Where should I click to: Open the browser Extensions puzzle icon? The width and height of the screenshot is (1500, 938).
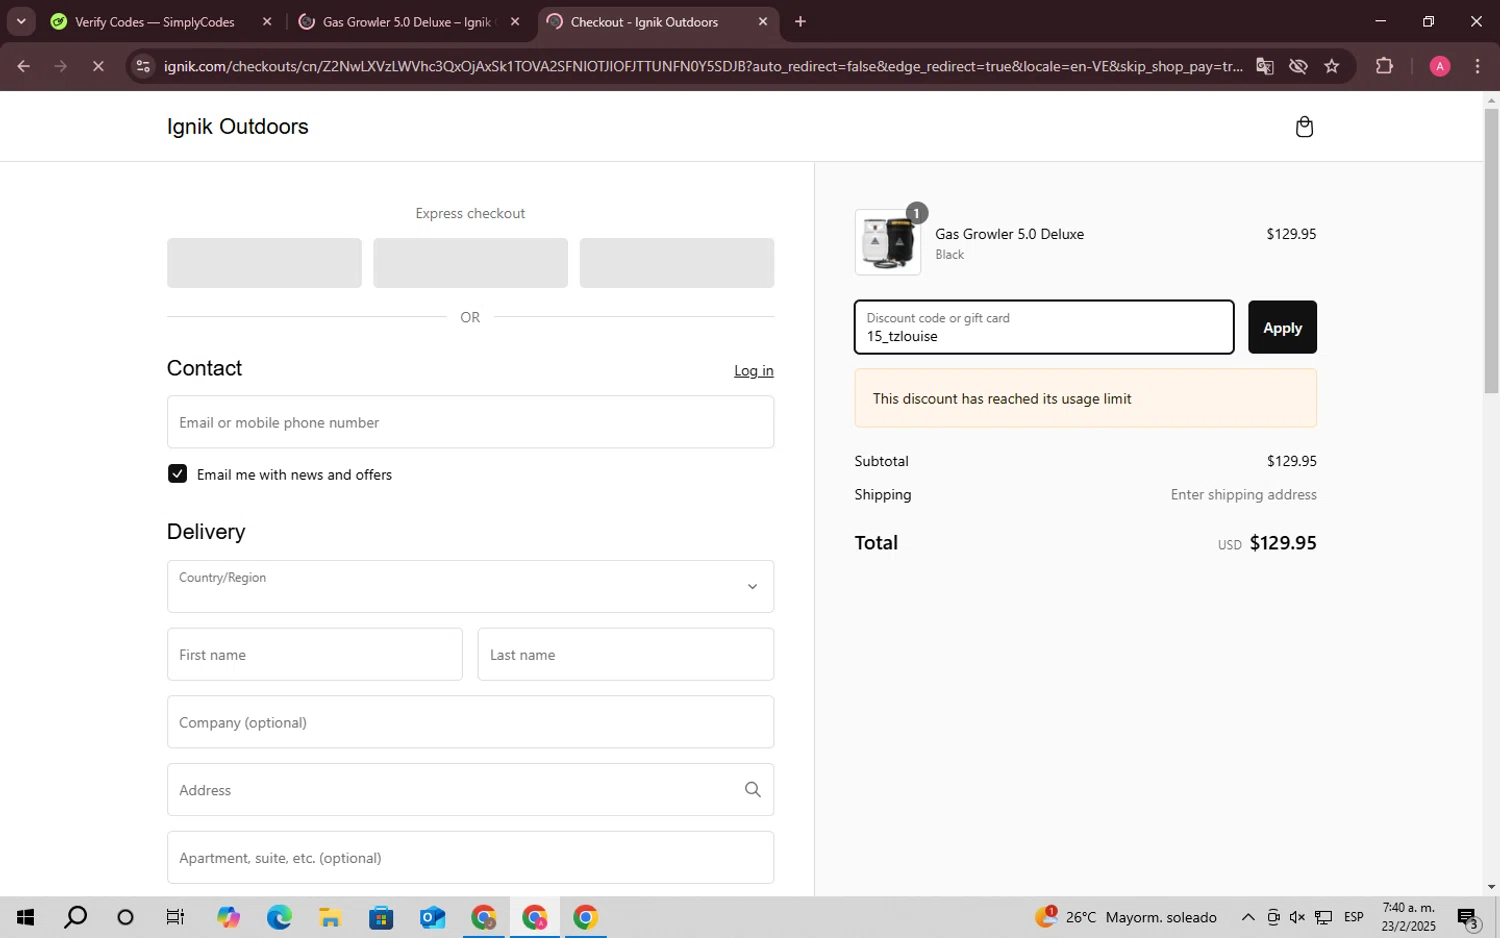click(1384, 66)
